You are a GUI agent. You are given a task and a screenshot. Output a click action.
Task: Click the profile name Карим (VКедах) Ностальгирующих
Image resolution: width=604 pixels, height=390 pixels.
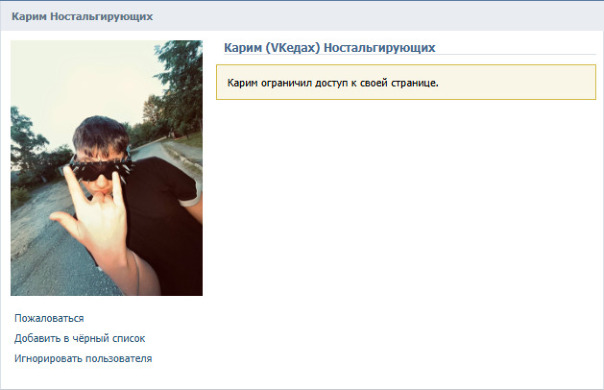(x=329, y=48)
